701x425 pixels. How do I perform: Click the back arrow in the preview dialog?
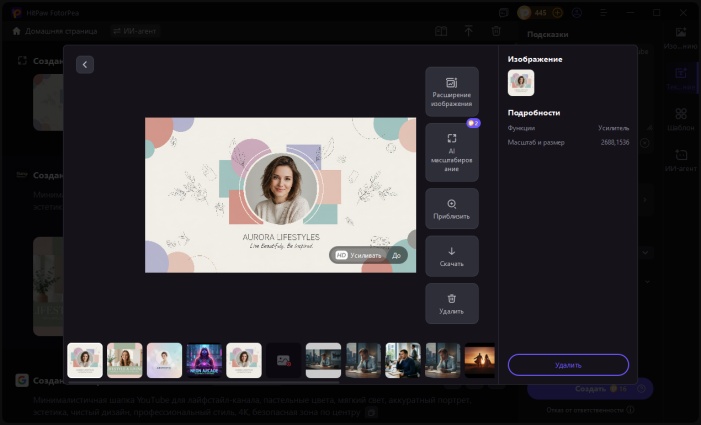pos(85,64)
